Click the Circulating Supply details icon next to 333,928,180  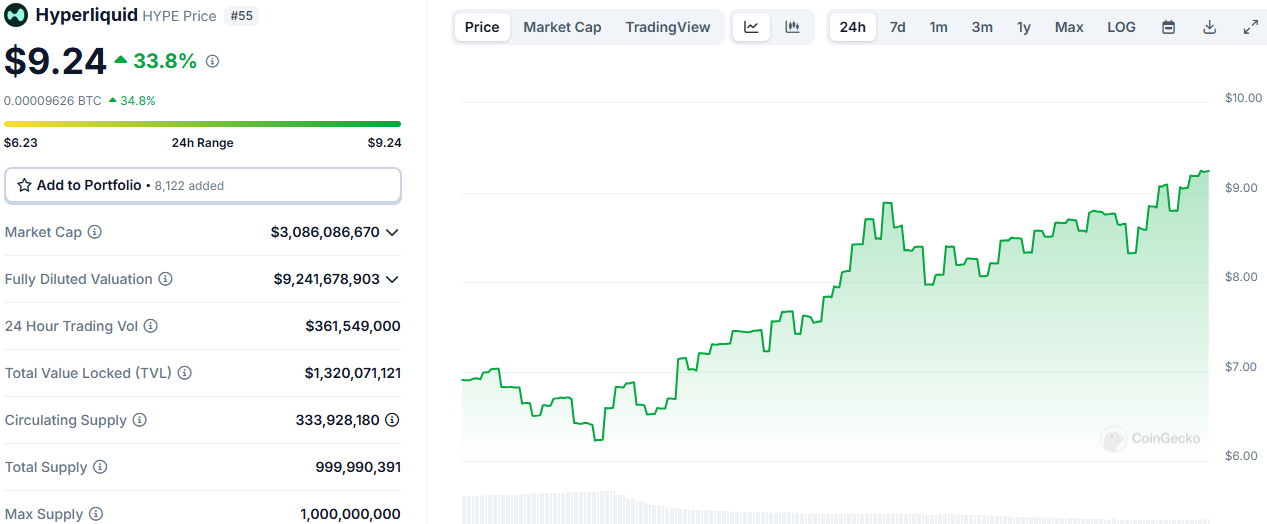coord(392,420)
